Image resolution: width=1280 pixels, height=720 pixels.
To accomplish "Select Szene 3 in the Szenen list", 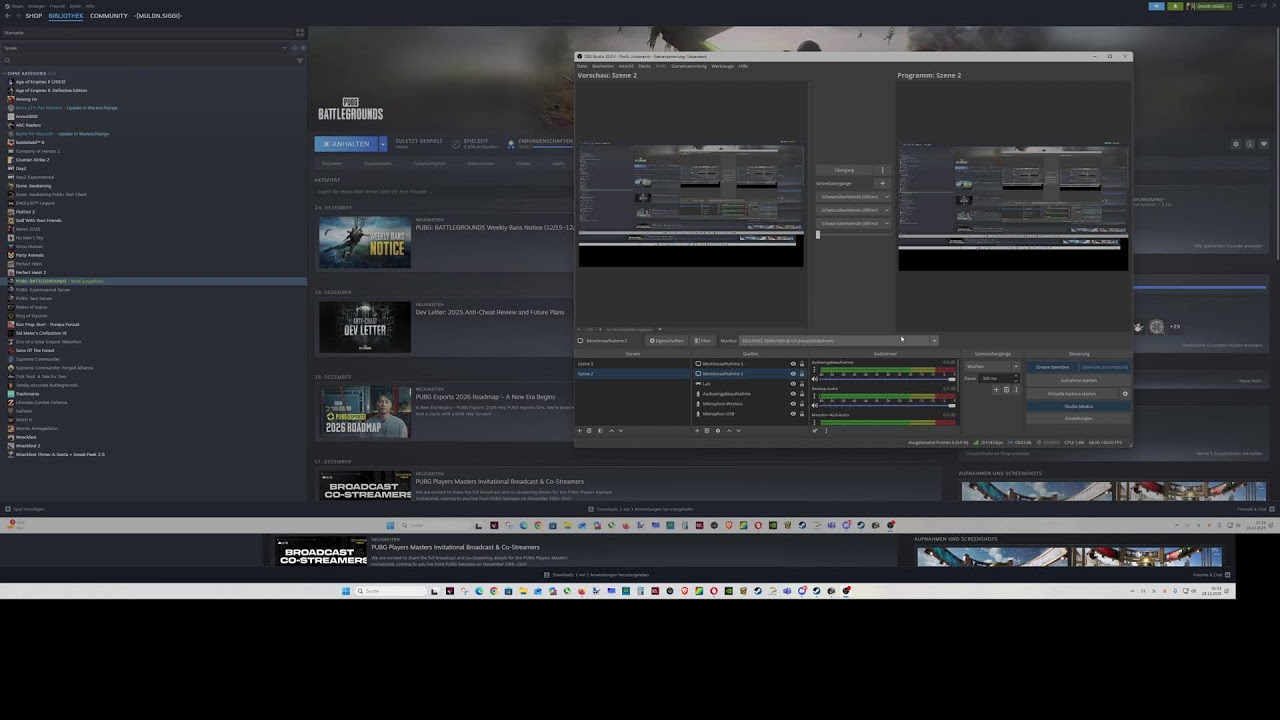I will 632,364.
